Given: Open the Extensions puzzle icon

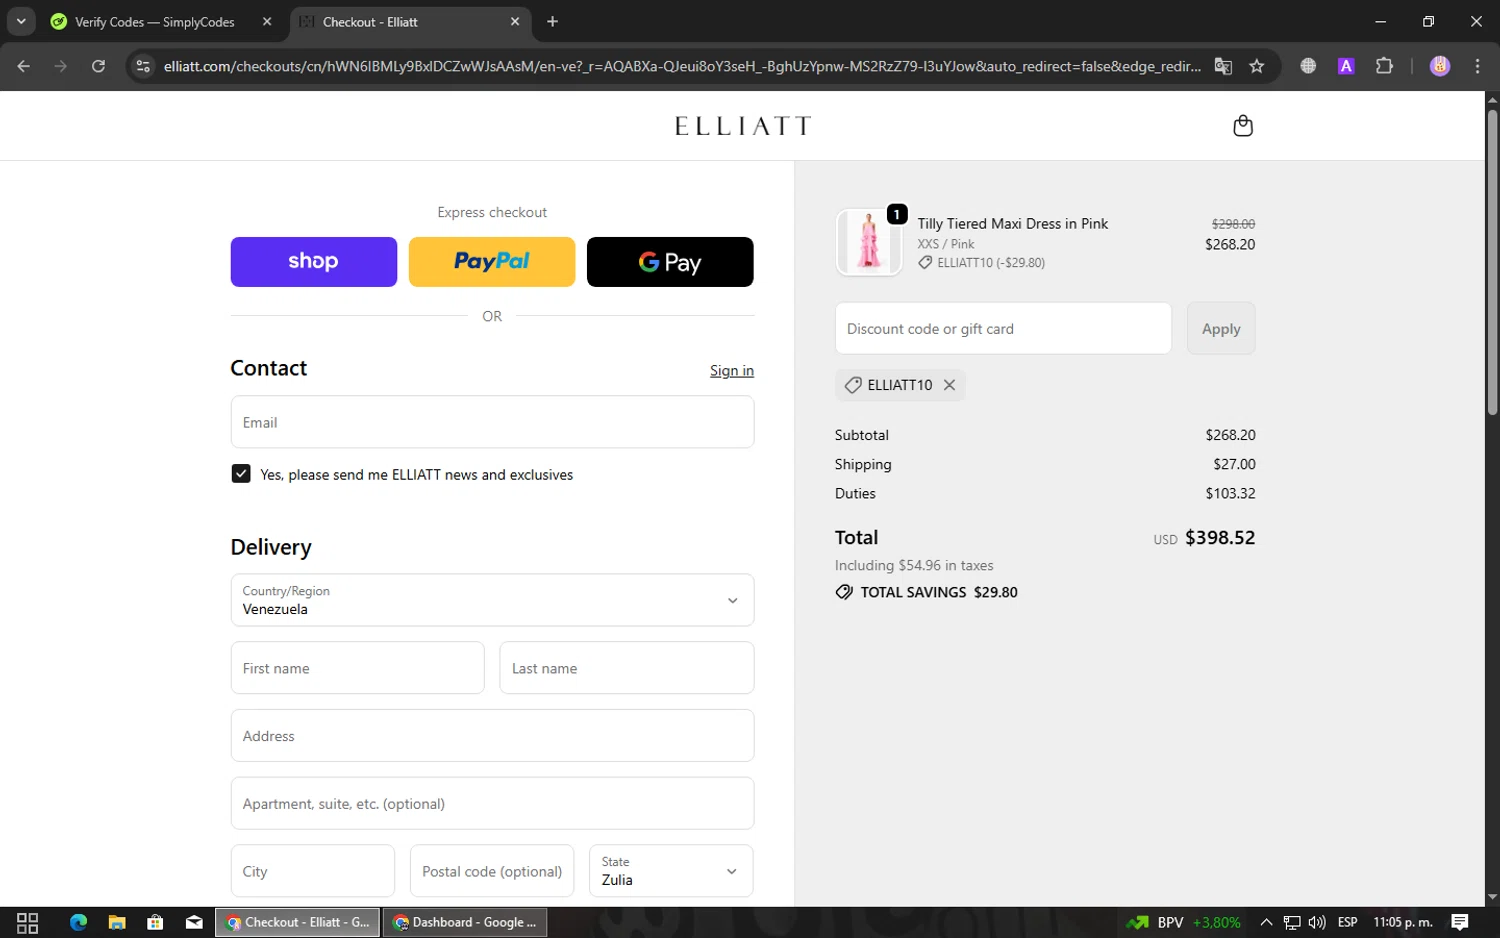Looking at the screenshot, I should (x=1384, y=66).
